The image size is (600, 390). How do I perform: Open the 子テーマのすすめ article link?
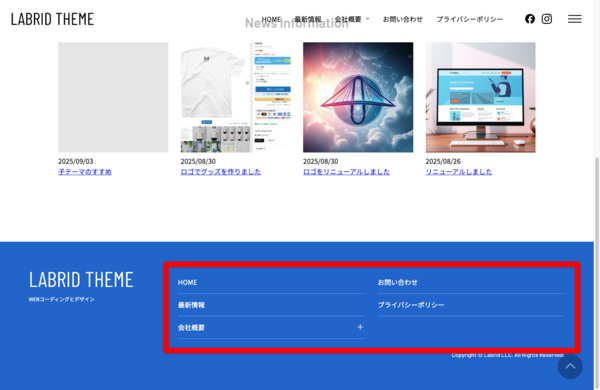(x=85, y=172)
